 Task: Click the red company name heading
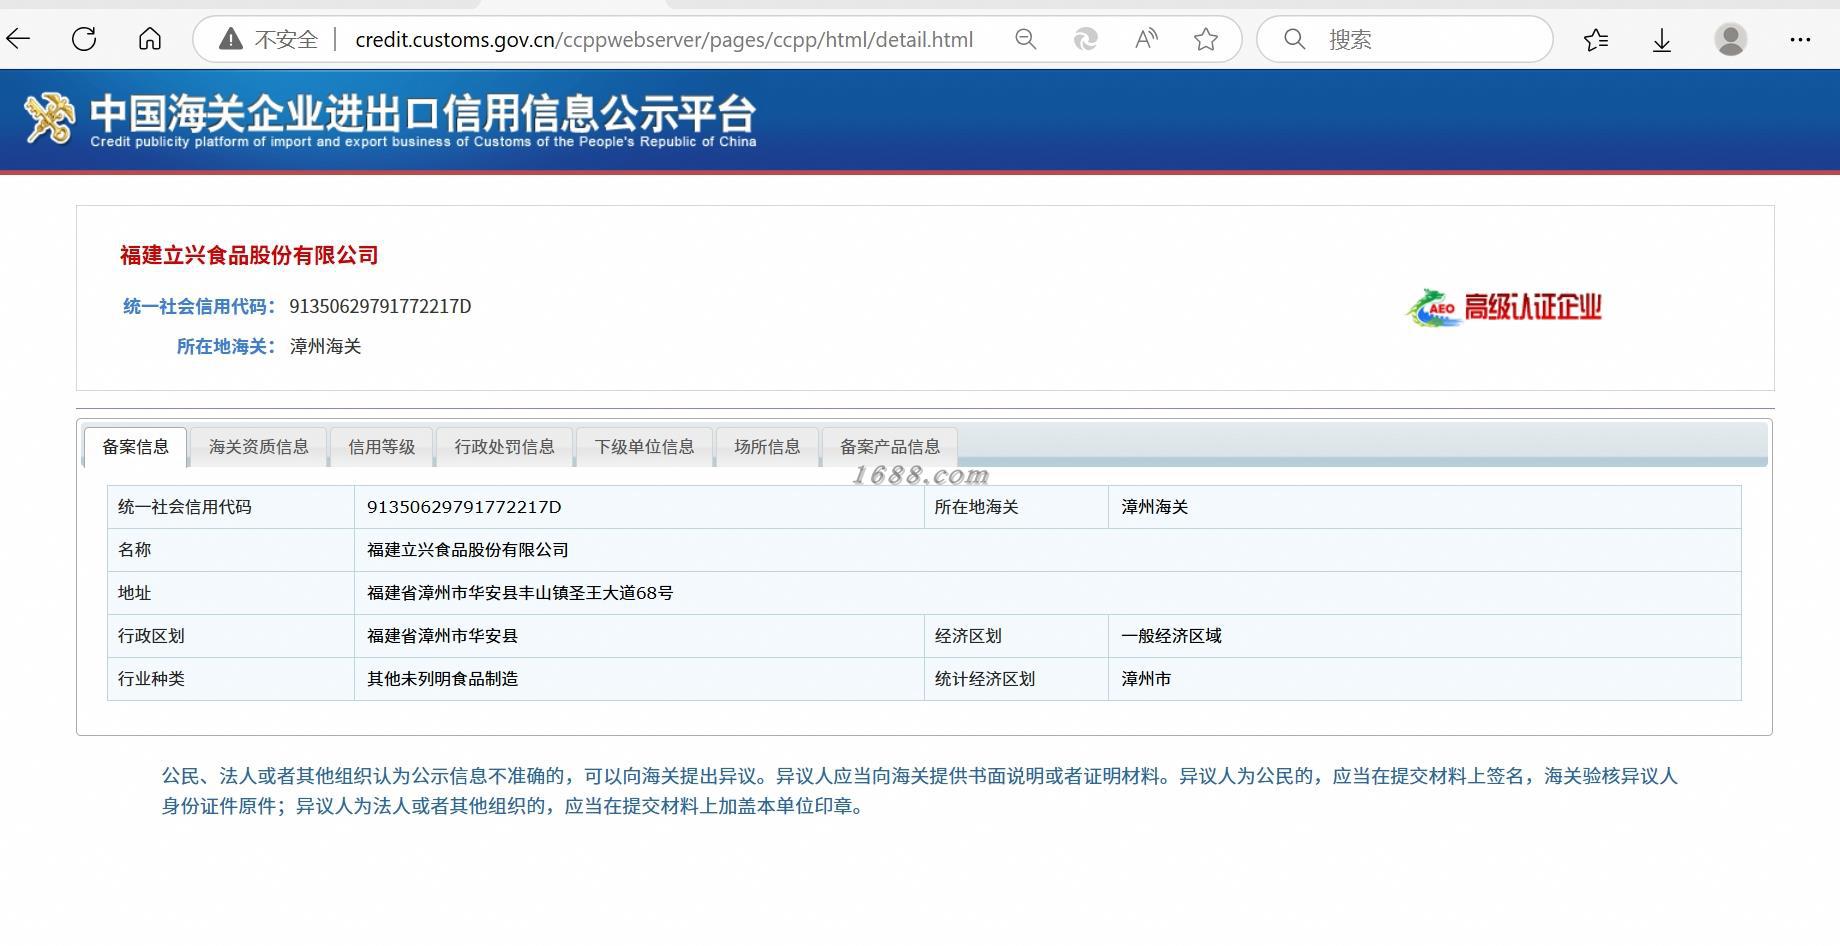(x=249, y=255)
